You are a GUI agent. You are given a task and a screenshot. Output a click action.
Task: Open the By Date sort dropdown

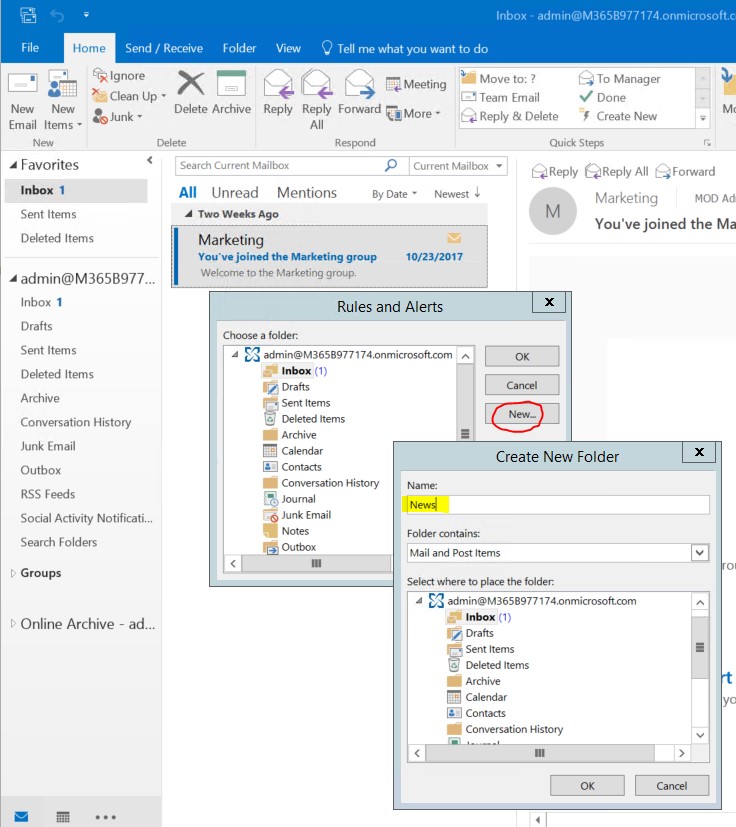(x=394, y=194)
